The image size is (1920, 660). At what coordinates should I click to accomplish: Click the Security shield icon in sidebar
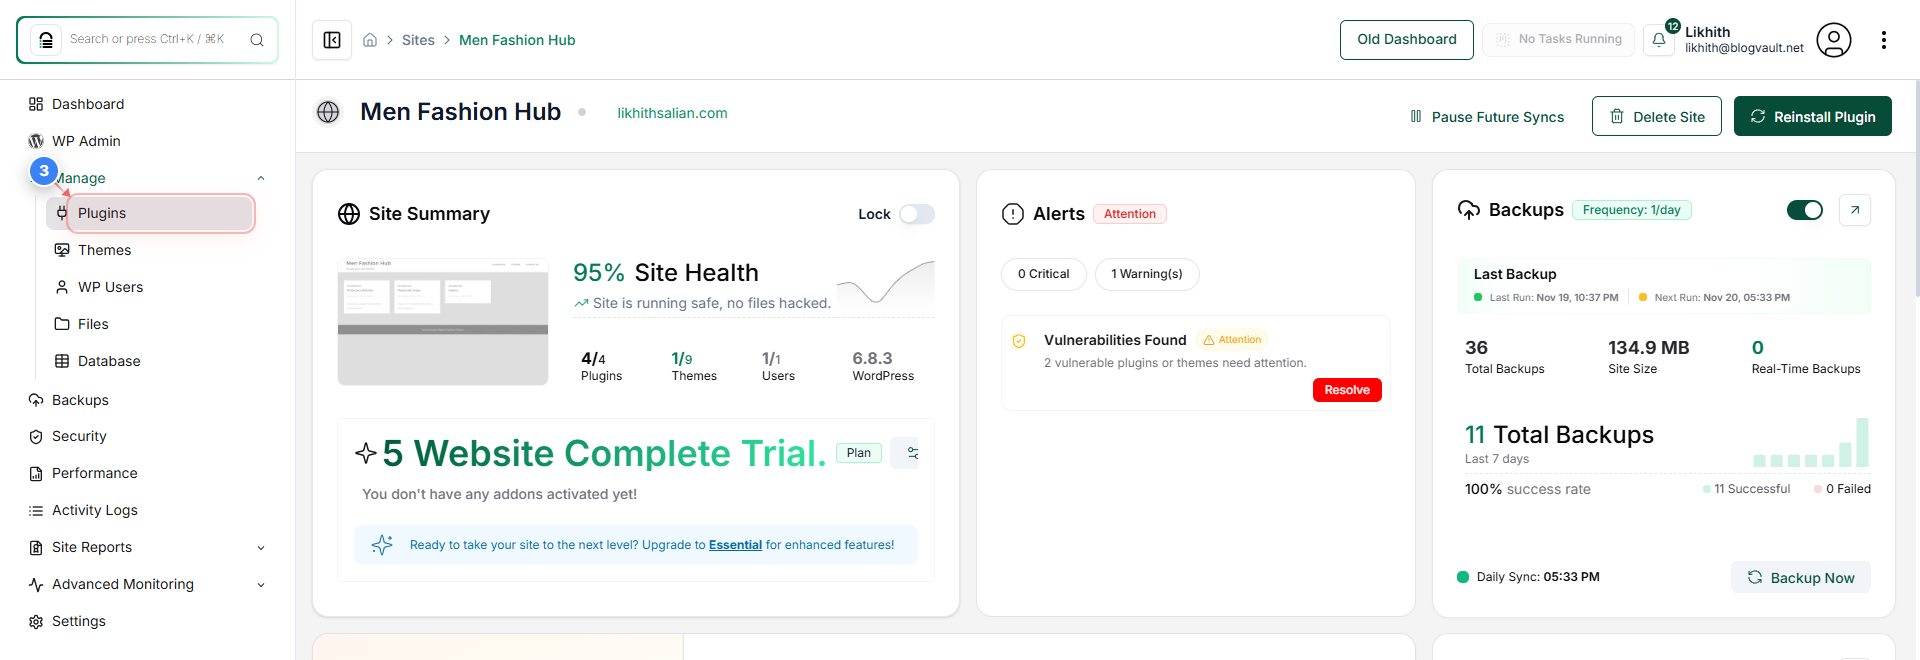pos(36,437)
